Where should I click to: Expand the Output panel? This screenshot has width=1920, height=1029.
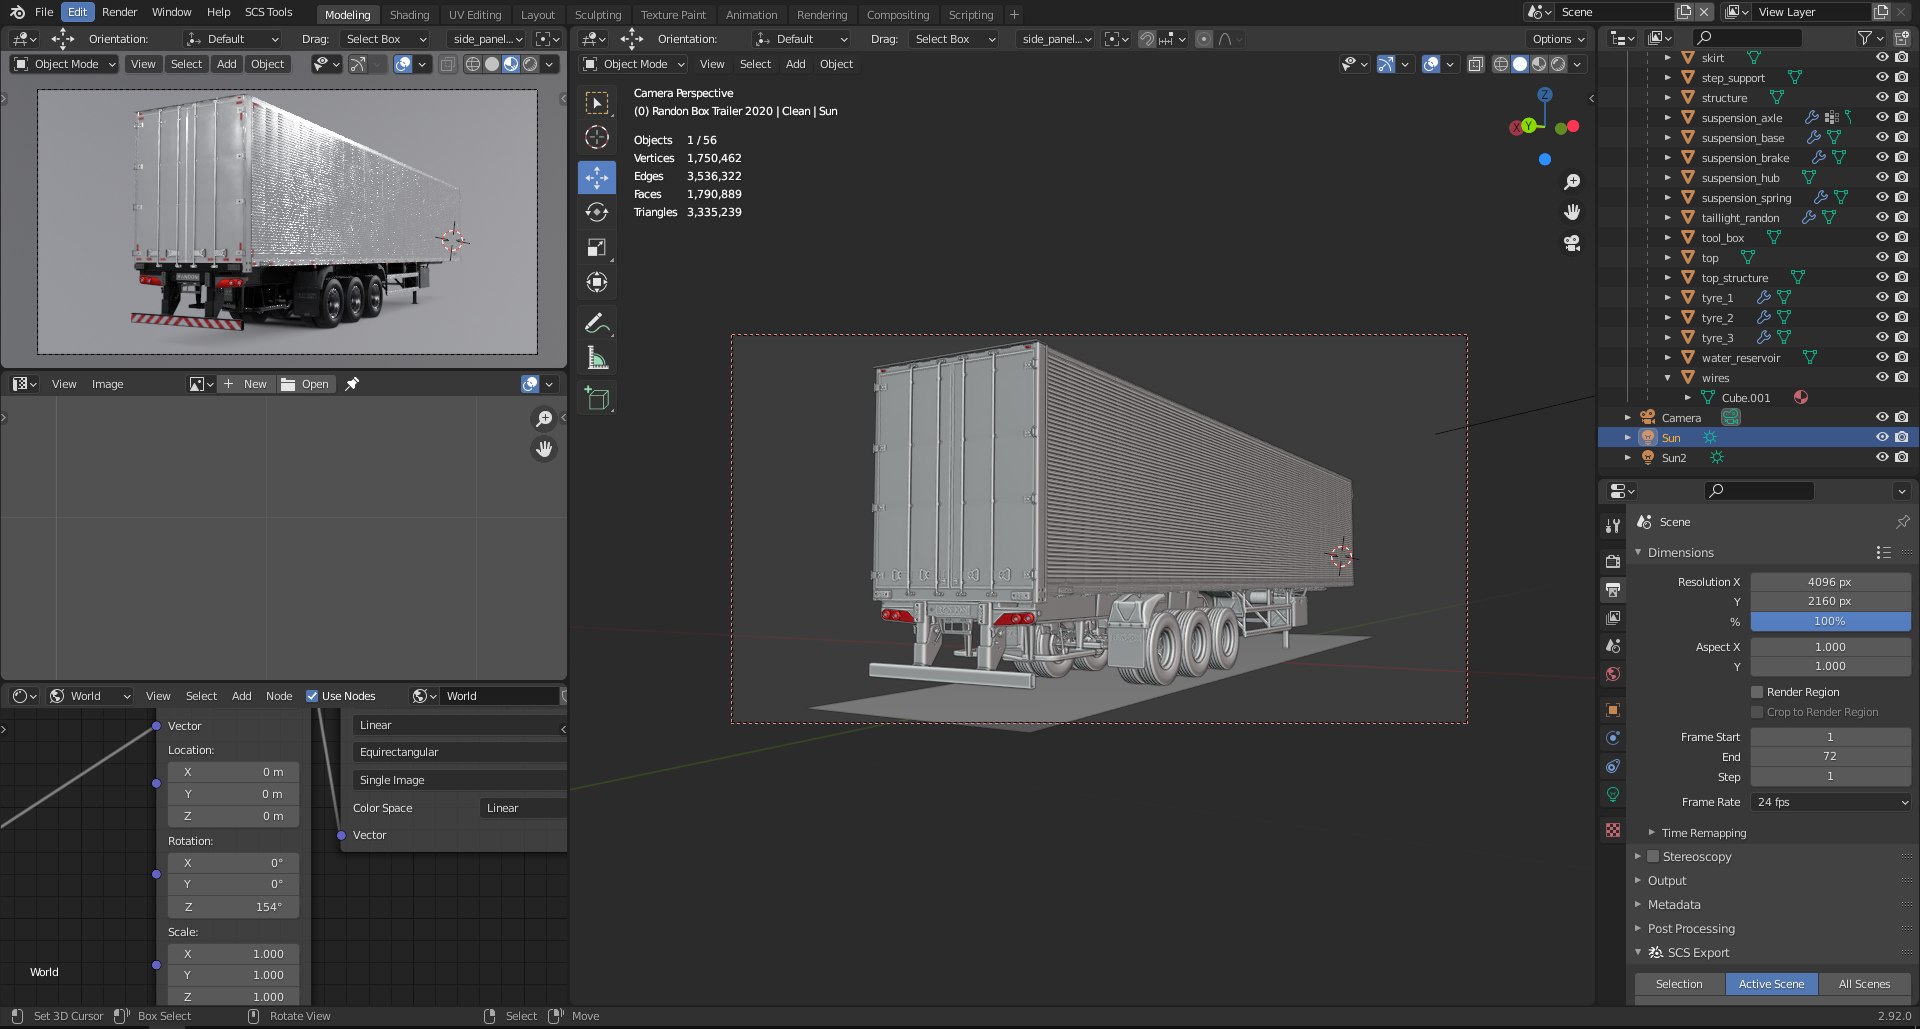click(1666, 880)
